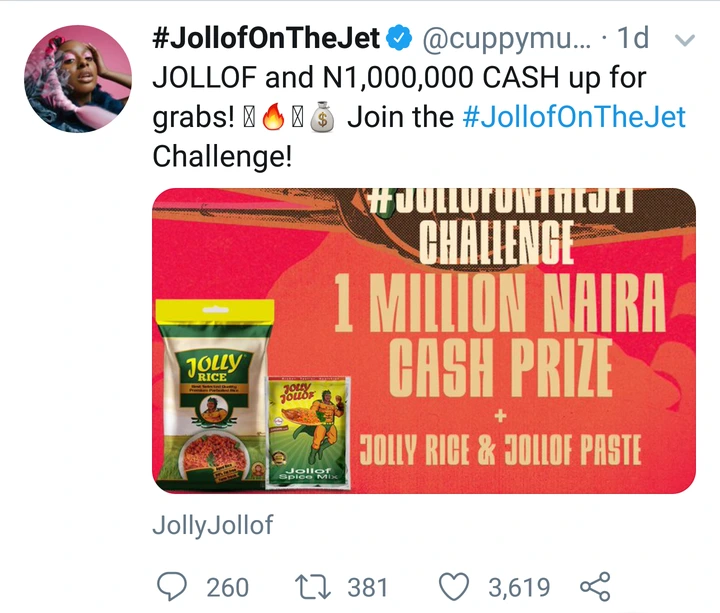
Task: Click the fire emoji in the tweet text
Action: tap(273, 119)
